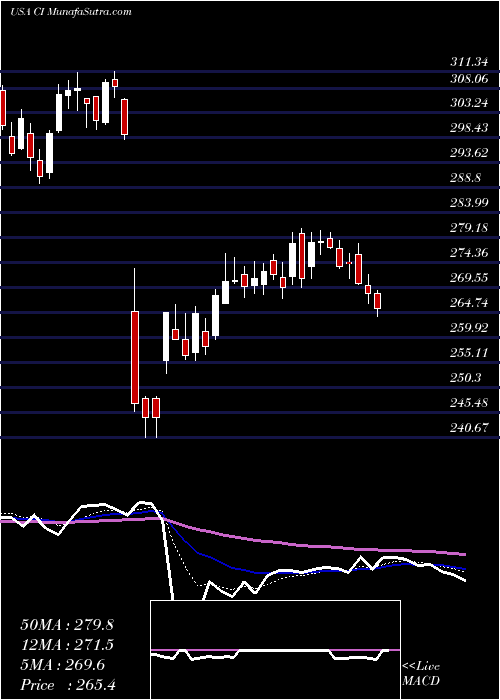
Task: Click the 240.67 price label
Action: coord(469,428)
